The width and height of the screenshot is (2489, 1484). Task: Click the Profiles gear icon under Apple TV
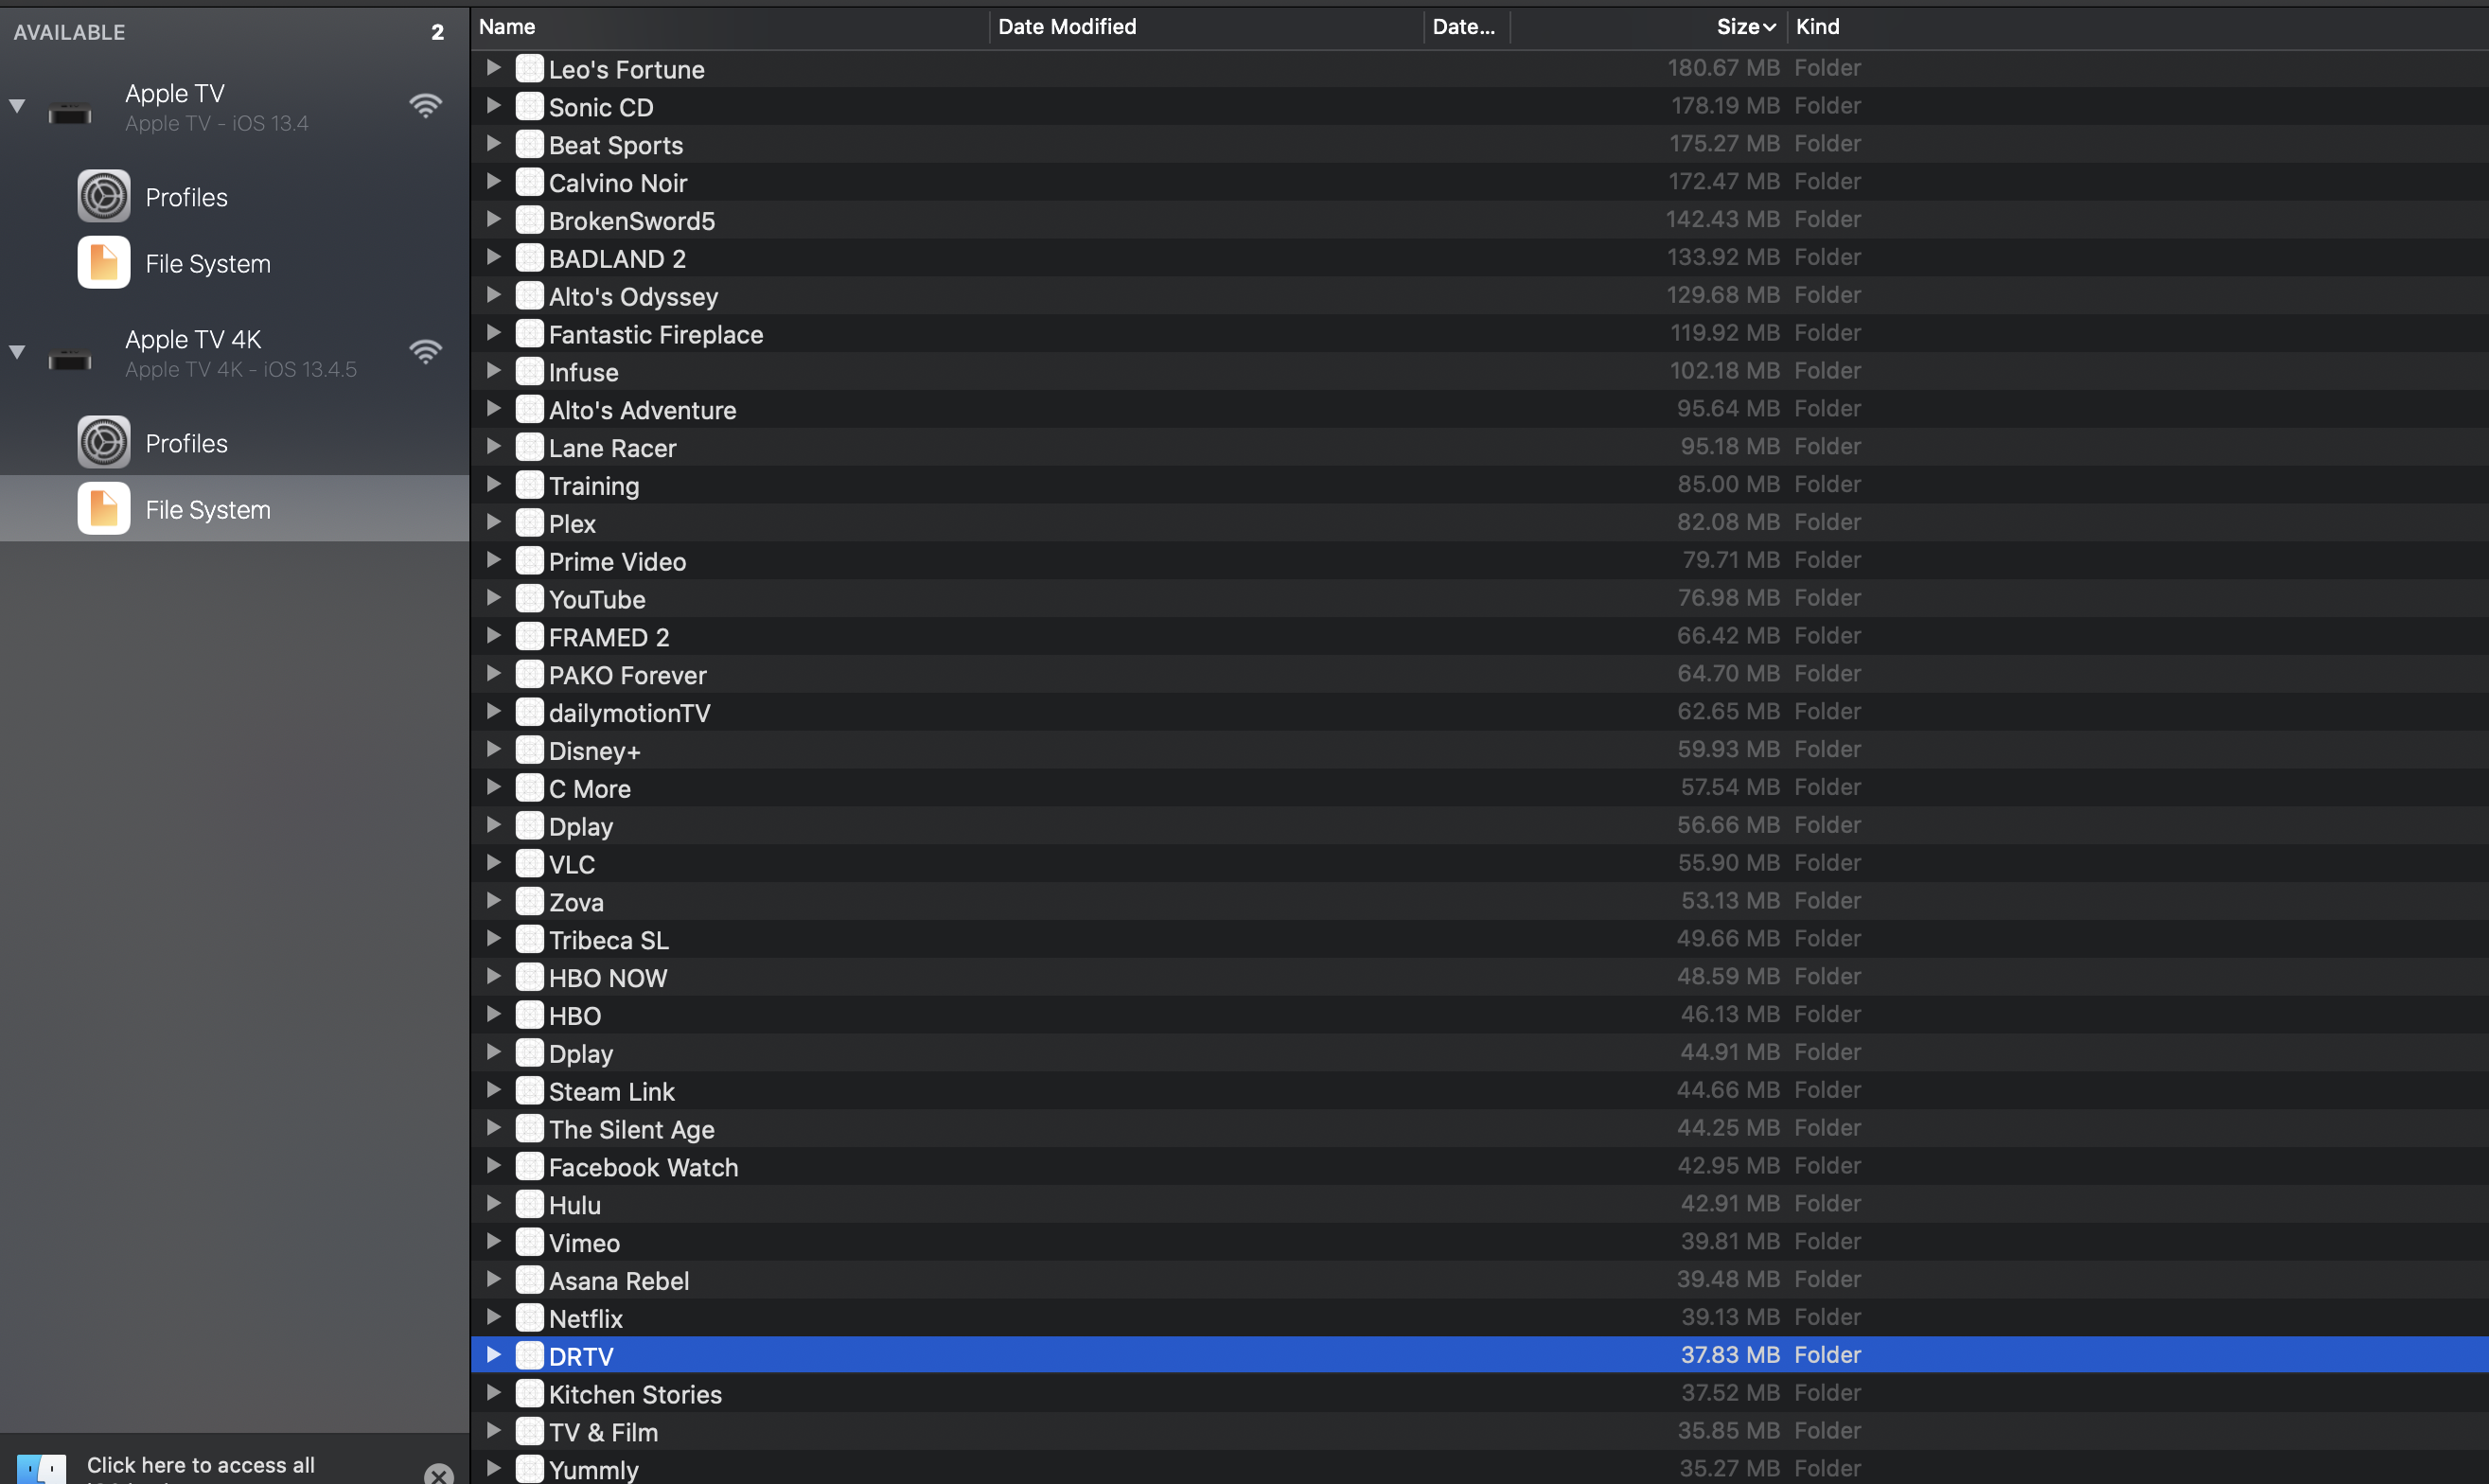point(103,196)
